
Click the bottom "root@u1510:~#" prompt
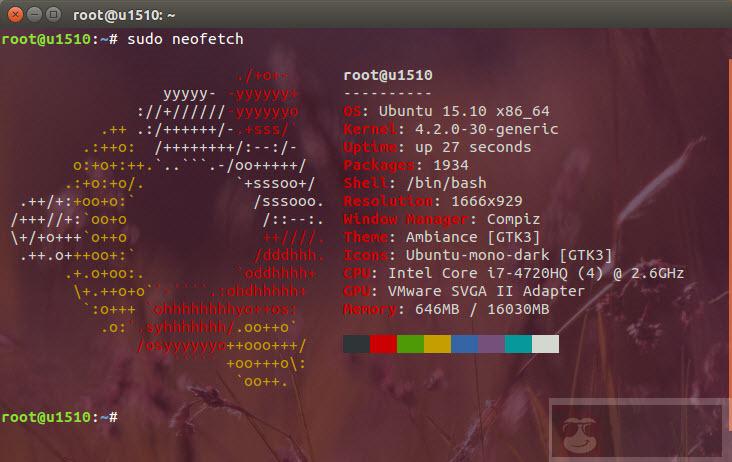(59, 417)
